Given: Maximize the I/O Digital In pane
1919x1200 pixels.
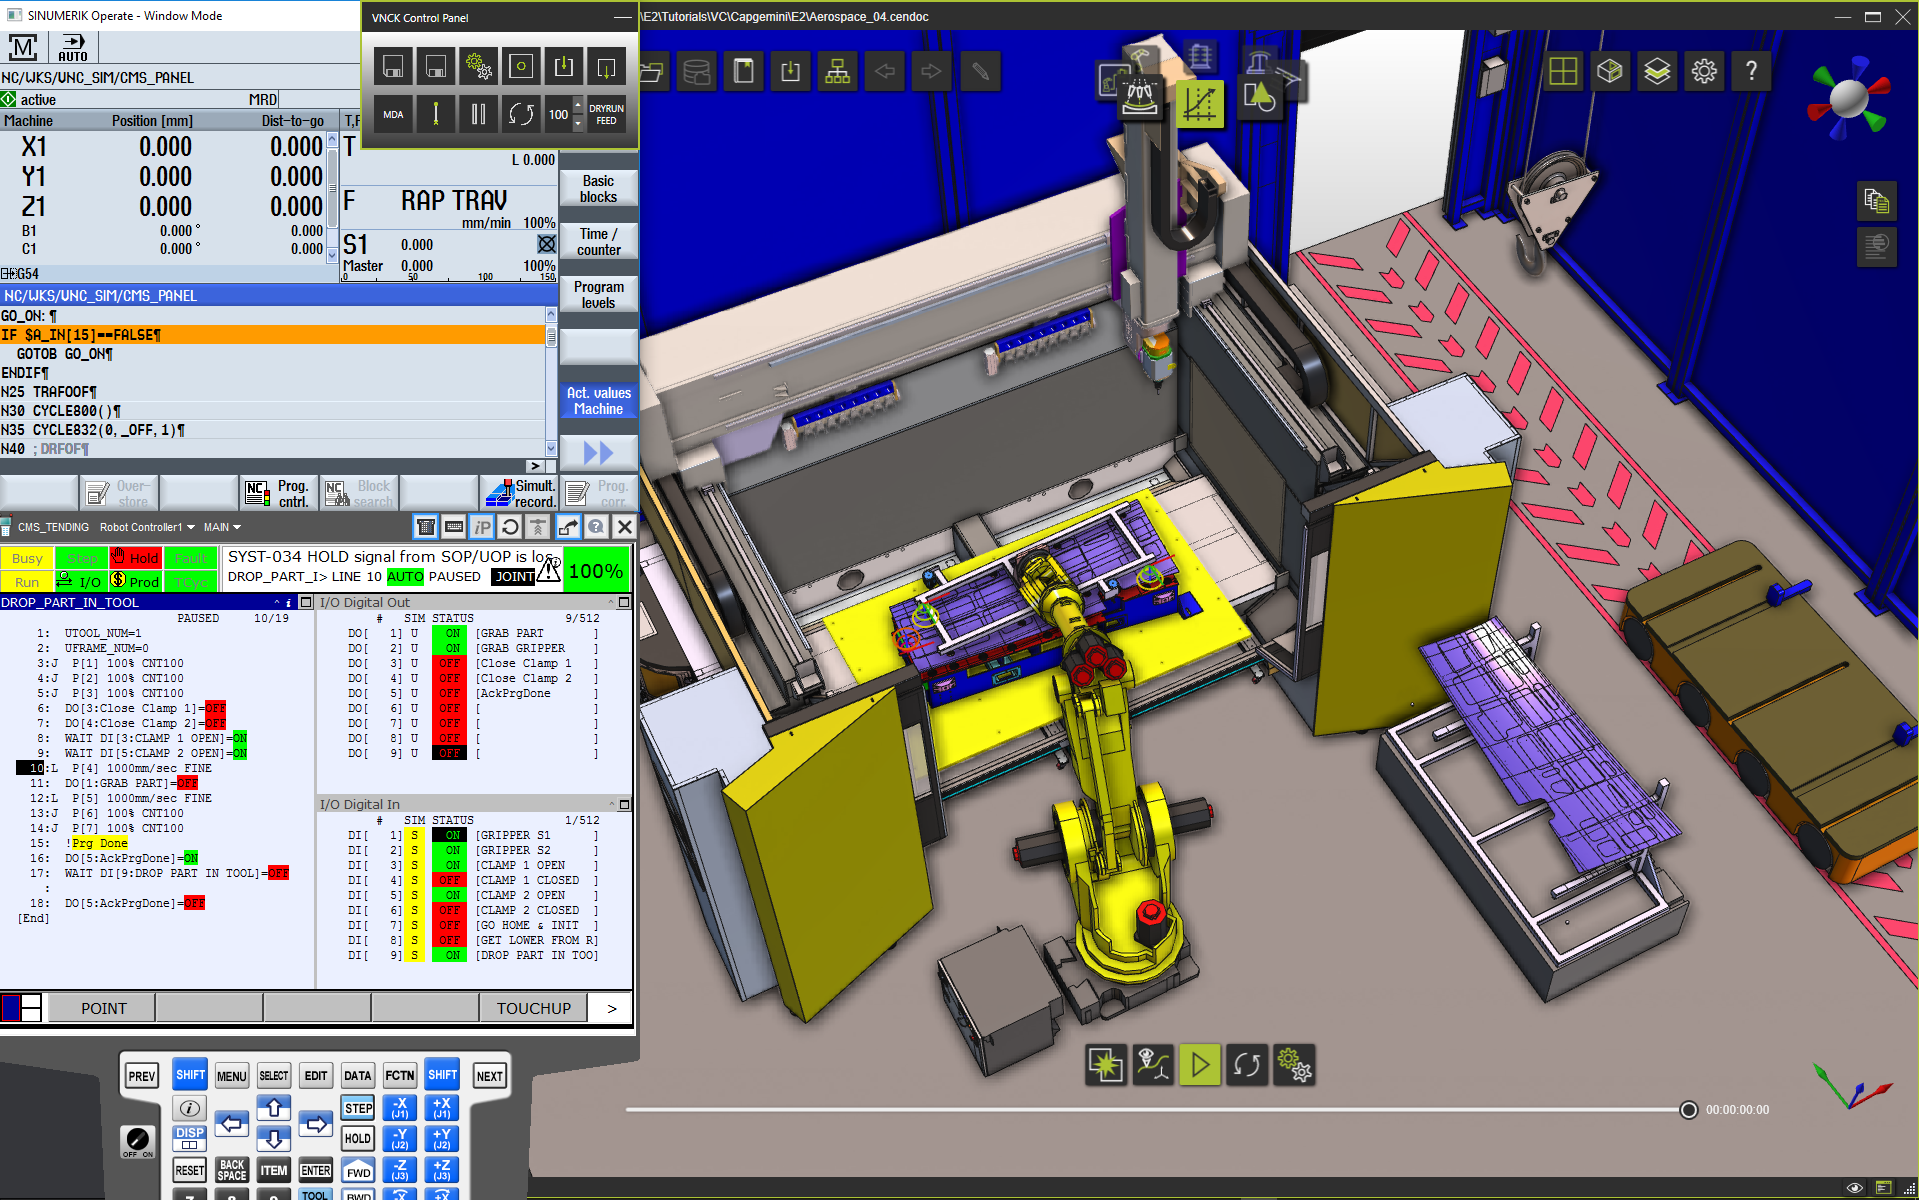Looking at the screenshot, I should pyautogui.click(x=624, y=805).
